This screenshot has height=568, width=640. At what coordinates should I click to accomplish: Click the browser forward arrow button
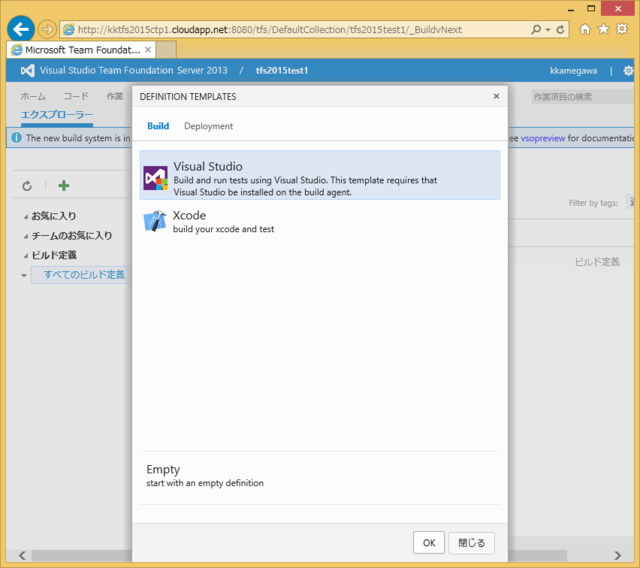pyautogui.click(x=47, y=29)
